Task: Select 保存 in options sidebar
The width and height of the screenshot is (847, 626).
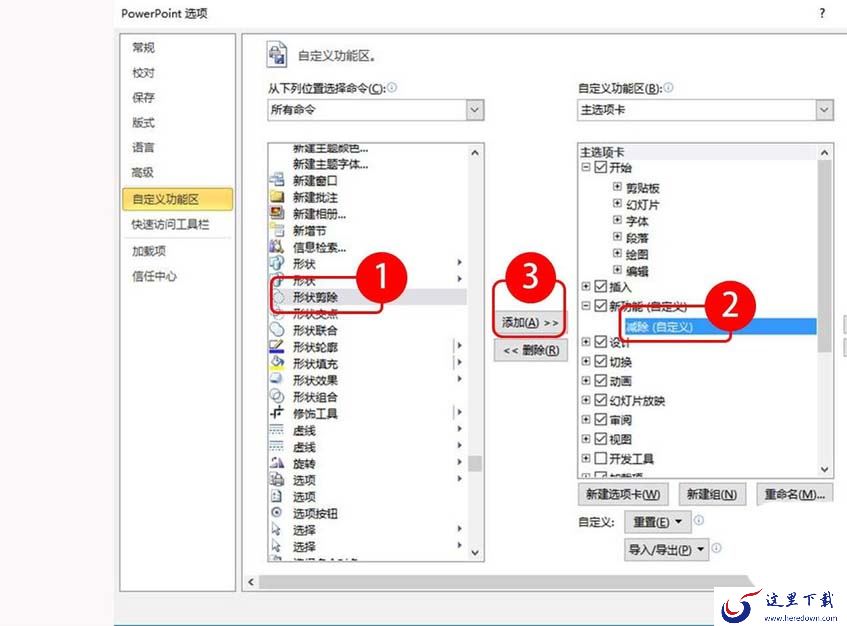Action: [144, 97]
